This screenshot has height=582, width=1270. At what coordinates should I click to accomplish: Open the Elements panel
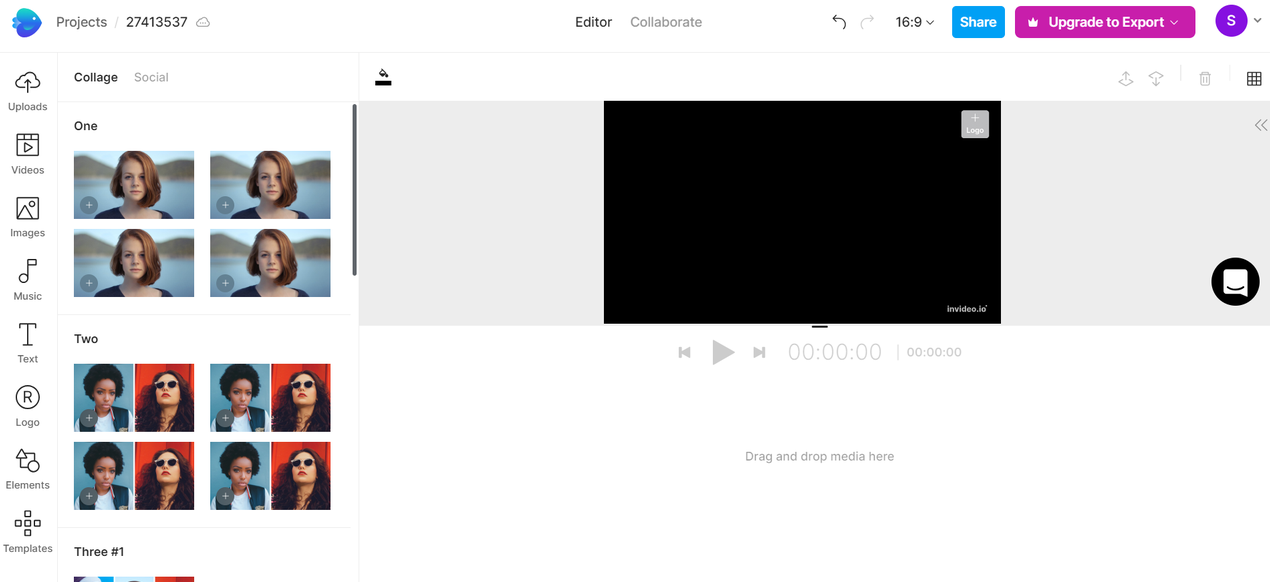point(28,469)
